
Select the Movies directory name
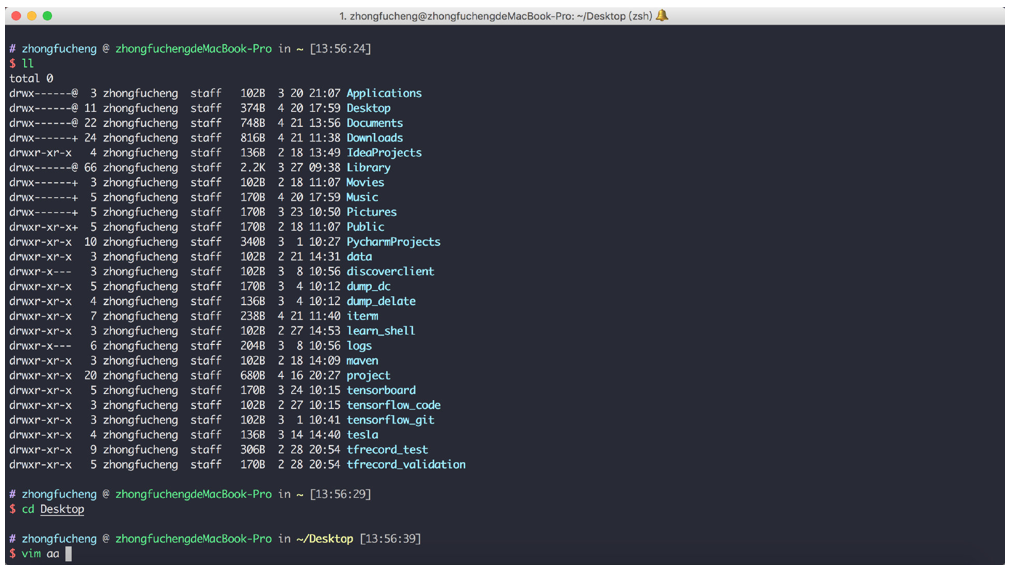point(366,182)
